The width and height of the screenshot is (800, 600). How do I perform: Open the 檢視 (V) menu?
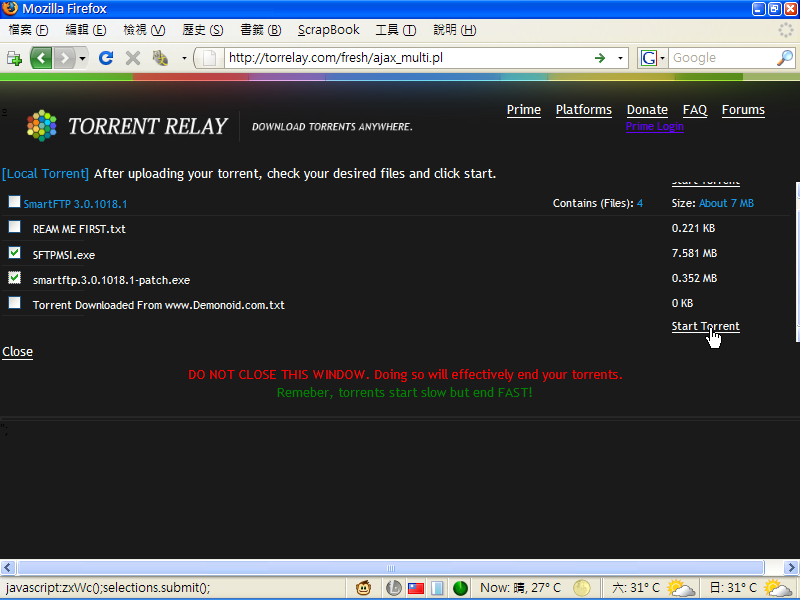coord(144,30)
